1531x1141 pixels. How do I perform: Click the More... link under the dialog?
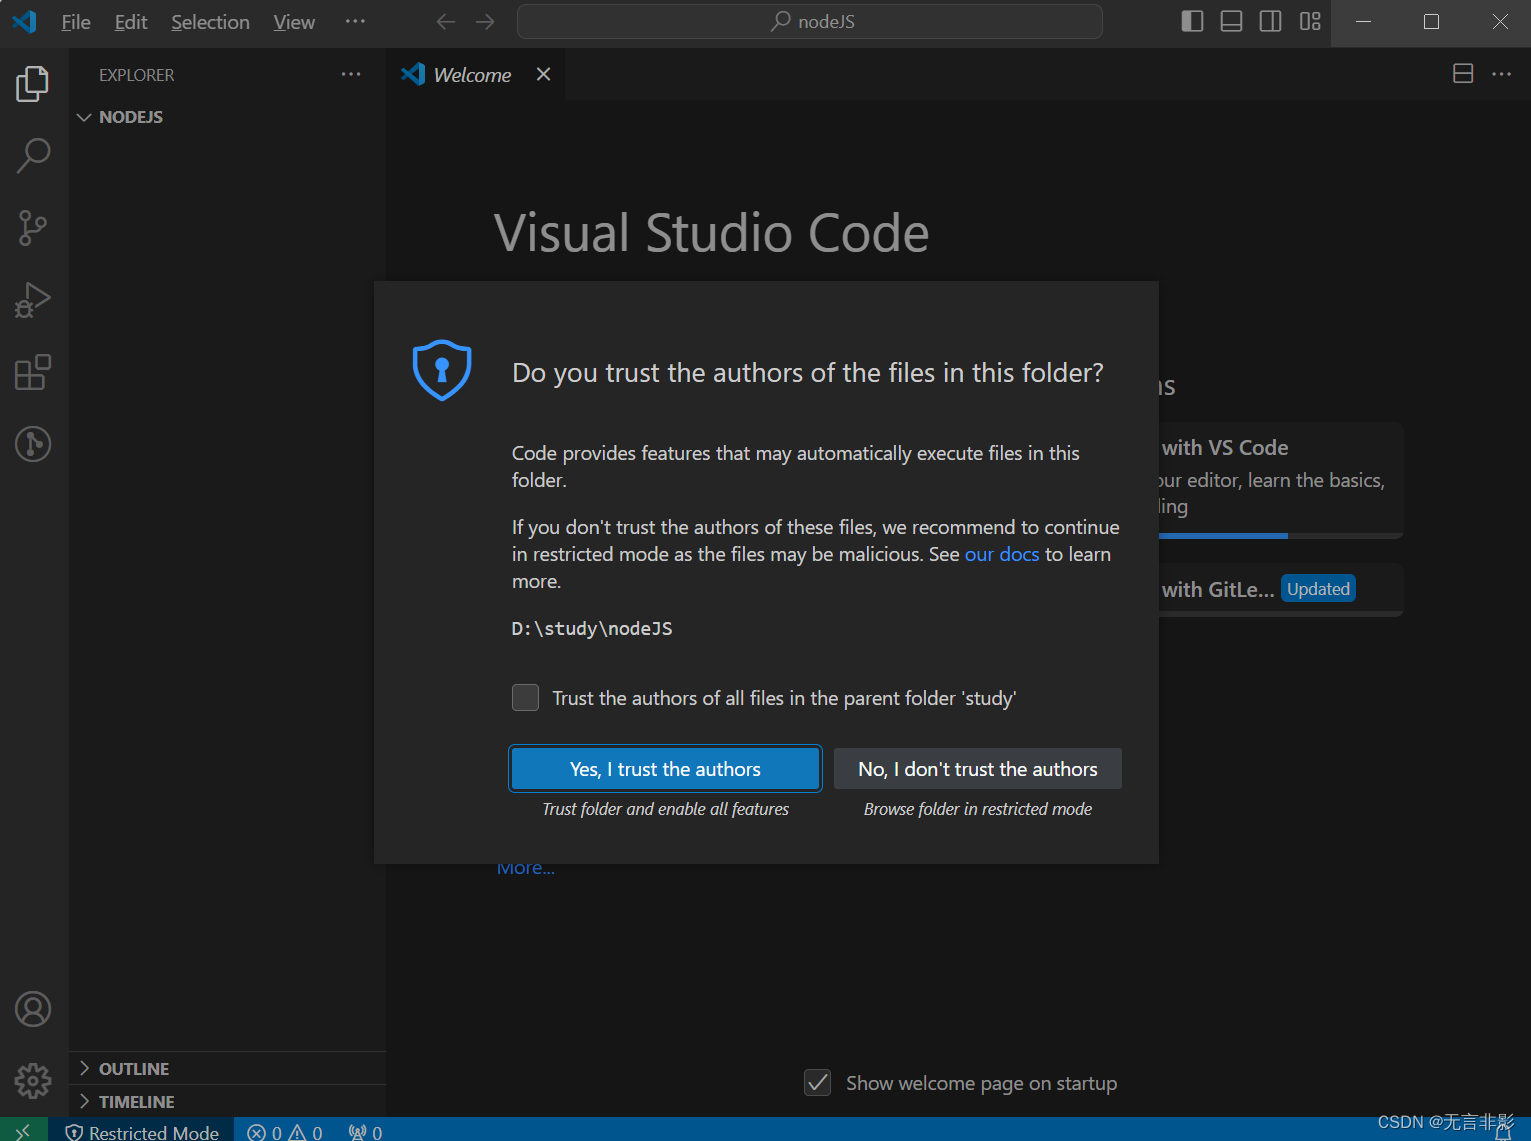click(x=526, y=868)
